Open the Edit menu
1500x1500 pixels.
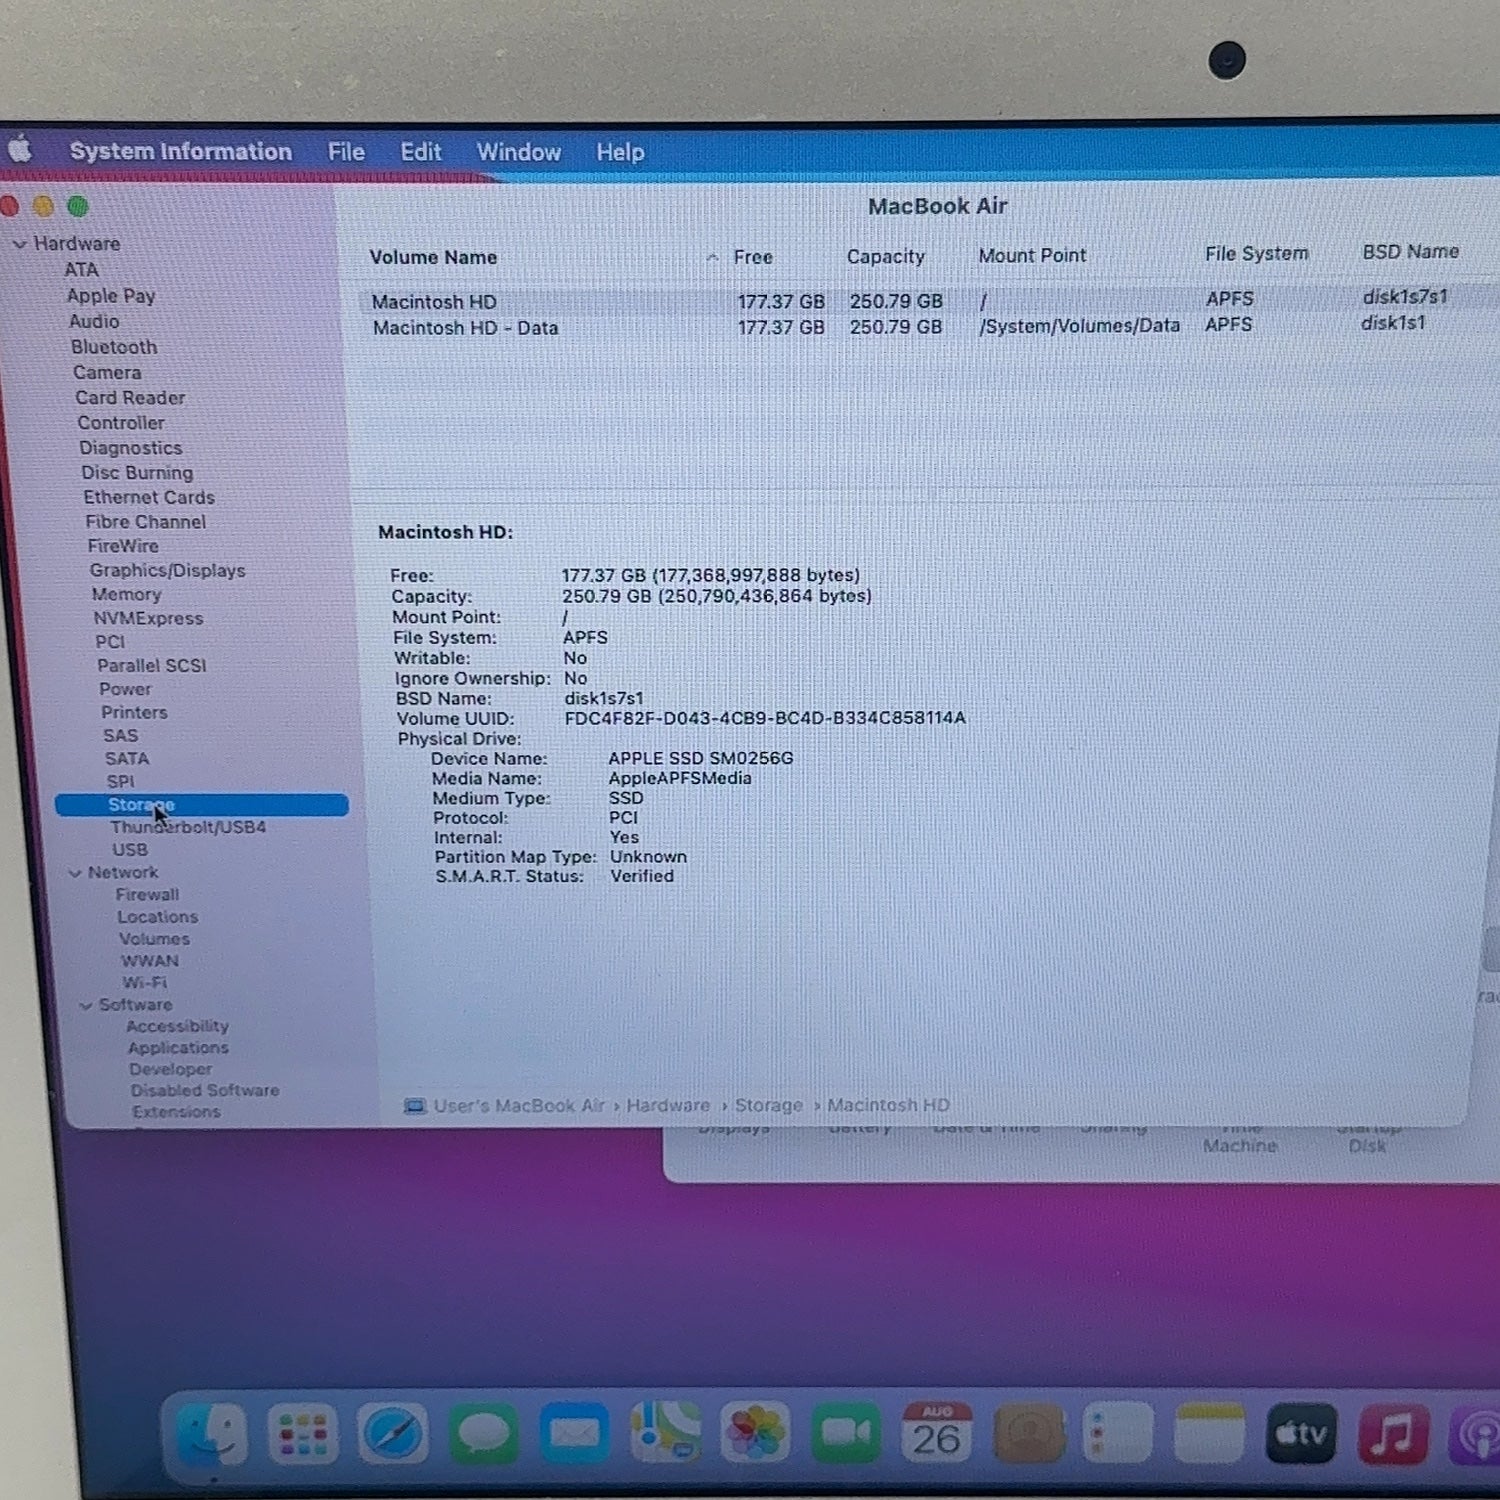[x=421, y=152]
